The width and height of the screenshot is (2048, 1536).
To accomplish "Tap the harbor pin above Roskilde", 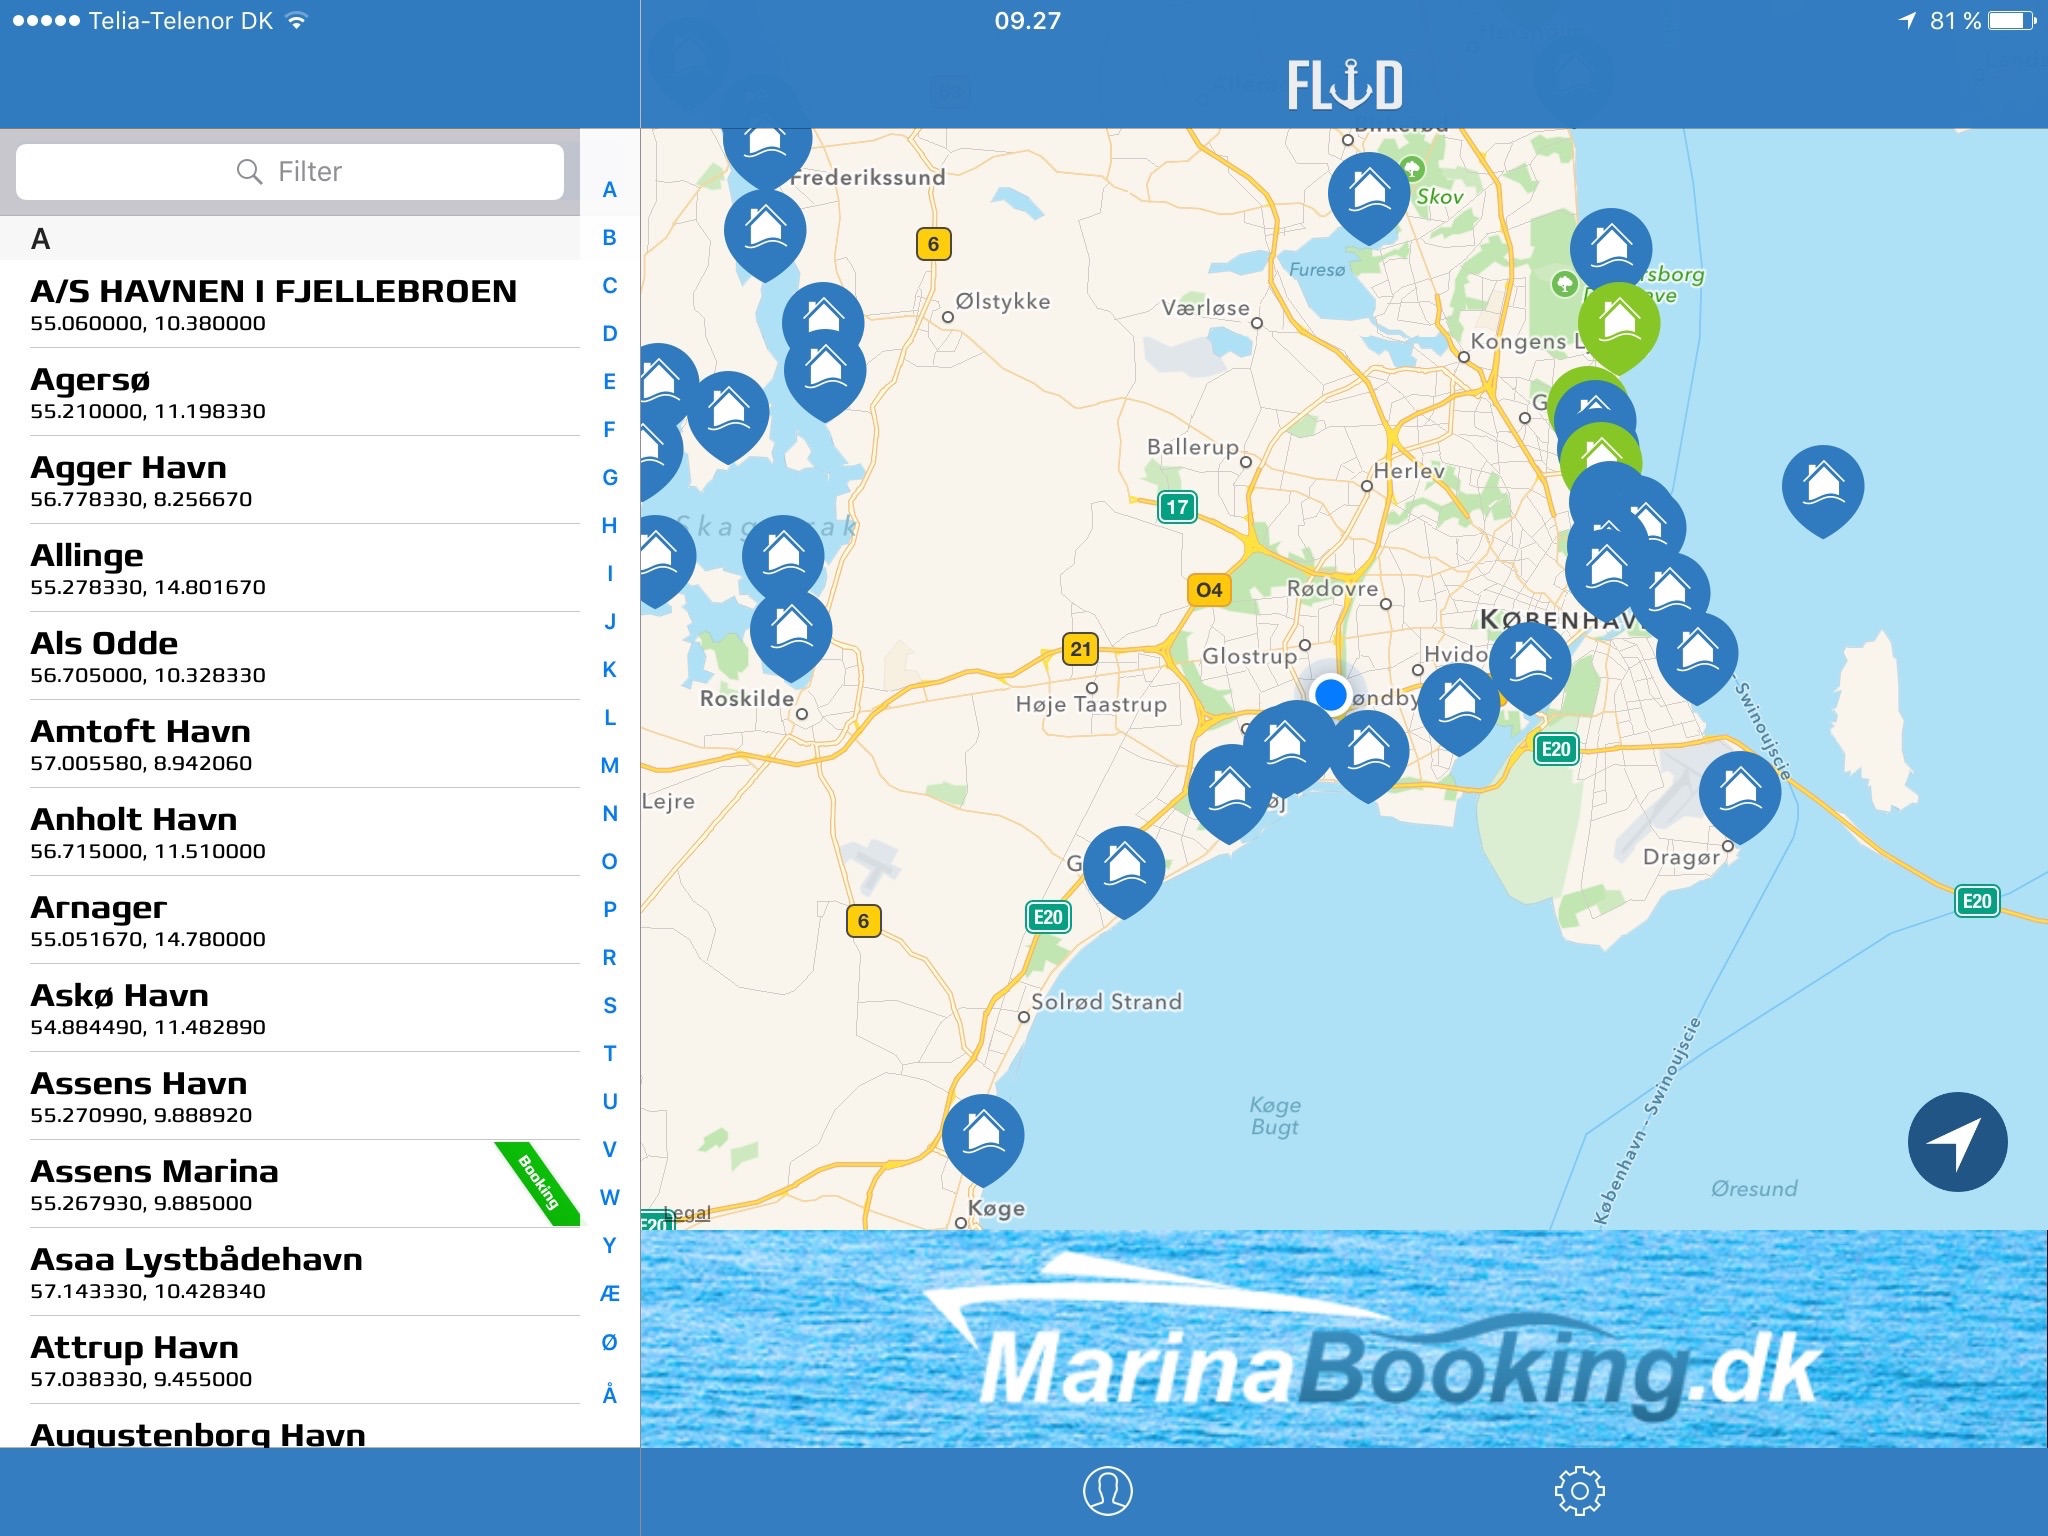I will [x=790, y=631].
